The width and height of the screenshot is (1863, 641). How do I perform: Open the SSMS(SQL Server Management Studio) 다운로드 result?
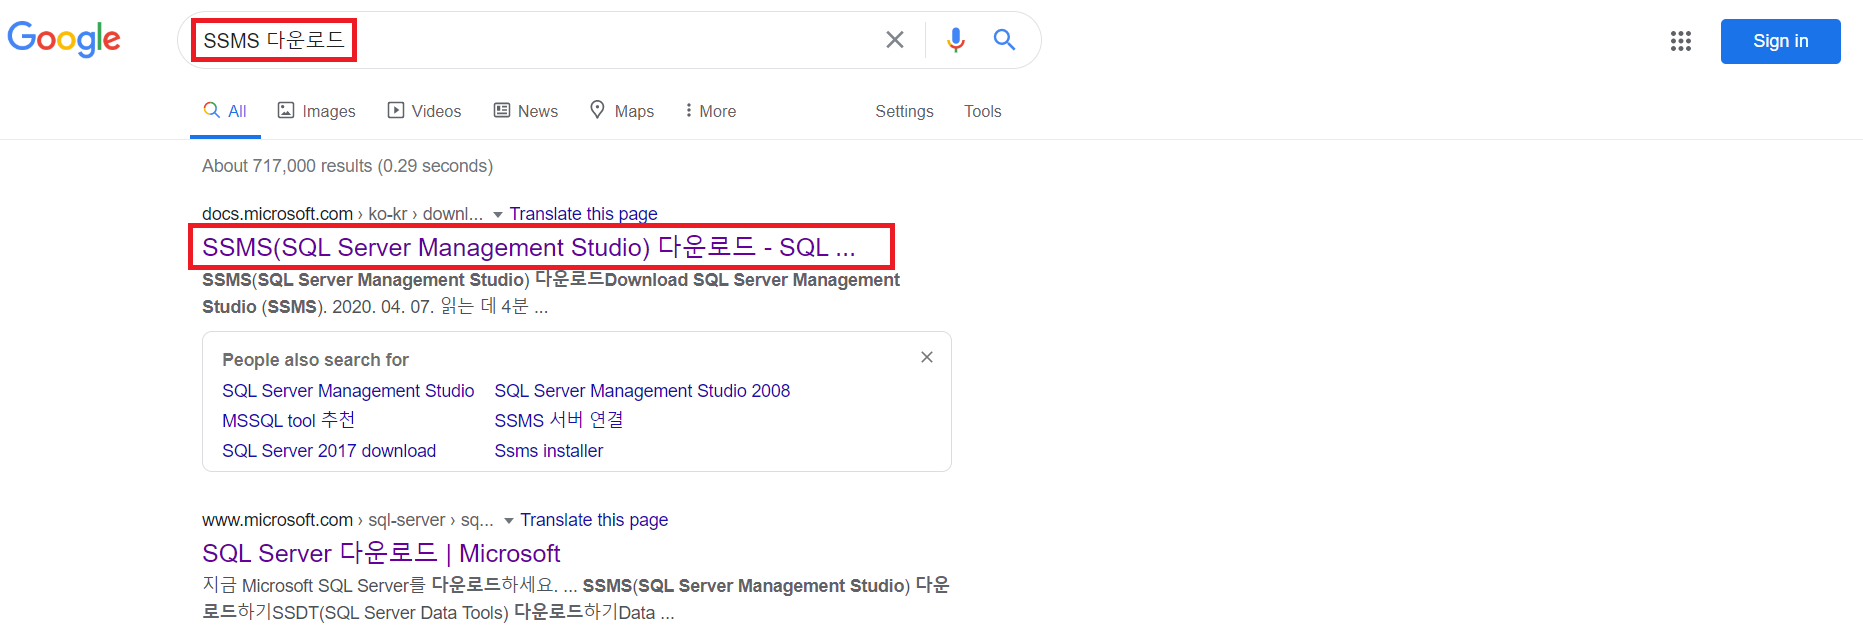[528, 247]
